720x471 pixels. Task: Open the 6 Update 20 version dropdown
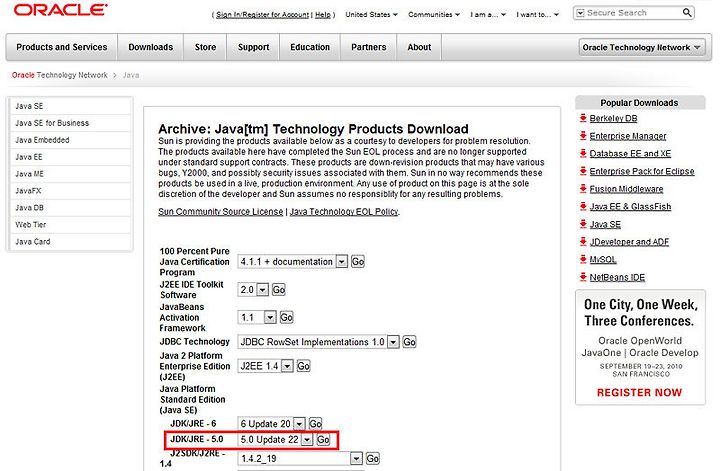pos(299,423)
